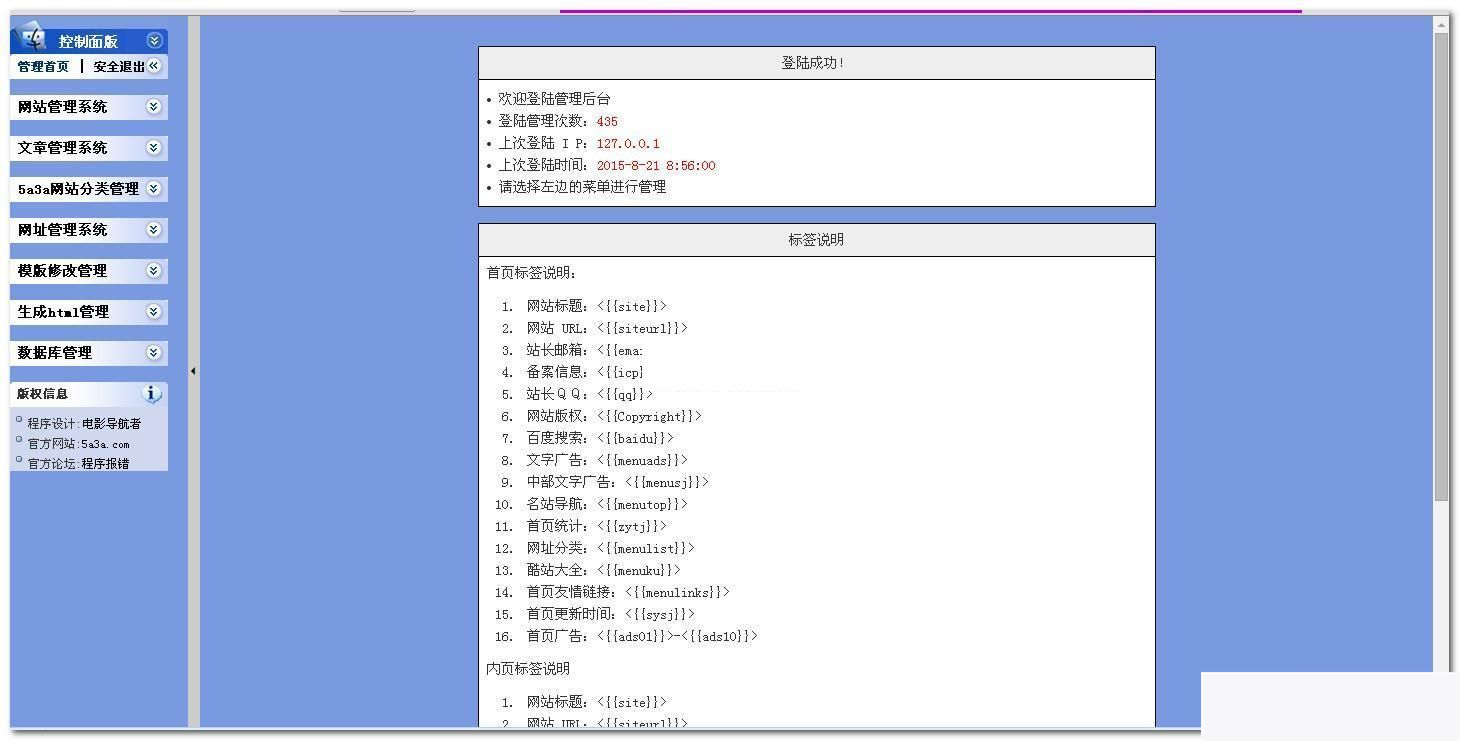Click the chevron icon on 控制面版 header

[154, 40]
